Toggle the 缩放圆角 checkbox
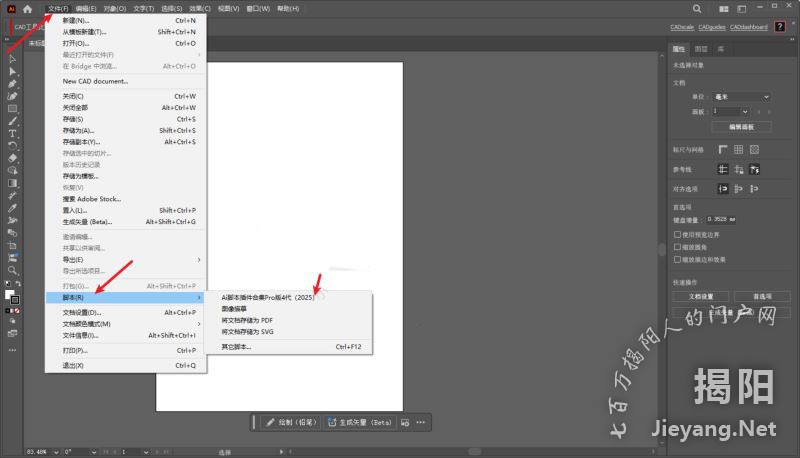Image resolution: width=800 pixels, height=458 pixels. coord(679,245)
